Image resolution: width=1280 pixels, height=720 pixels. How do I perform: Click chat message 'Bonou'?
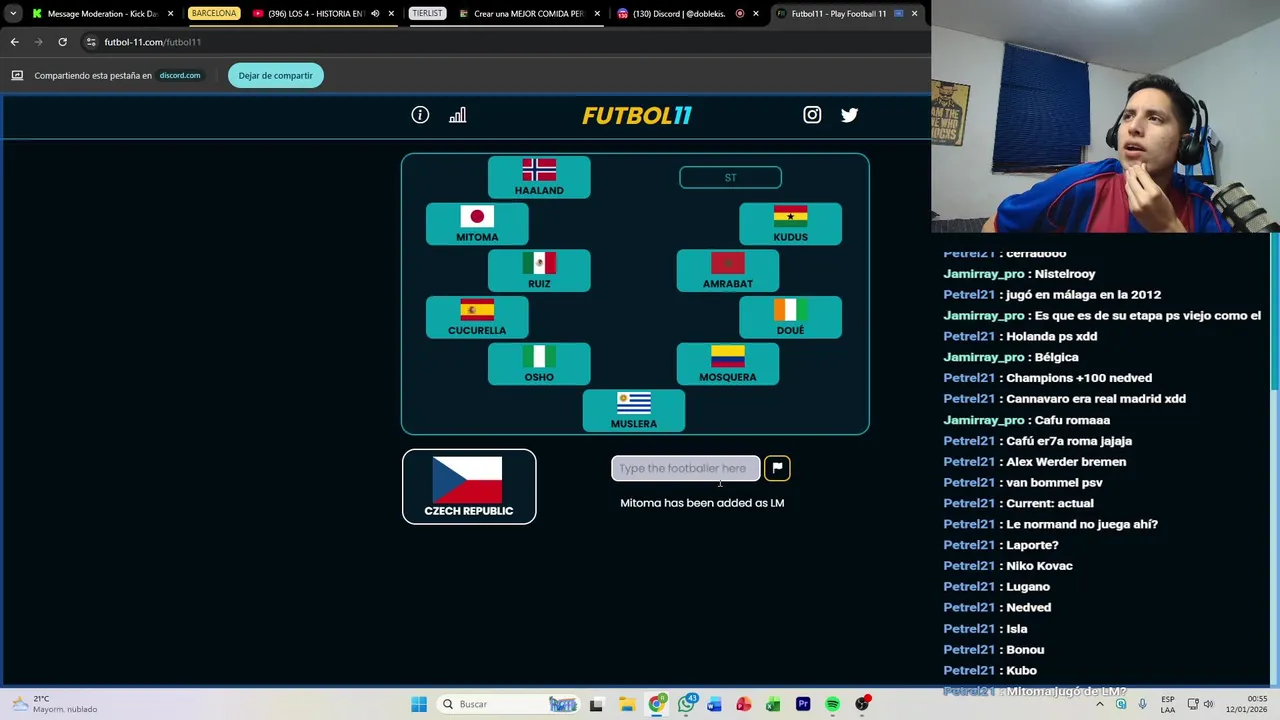pyautogui.click(x=1025, y=650)
